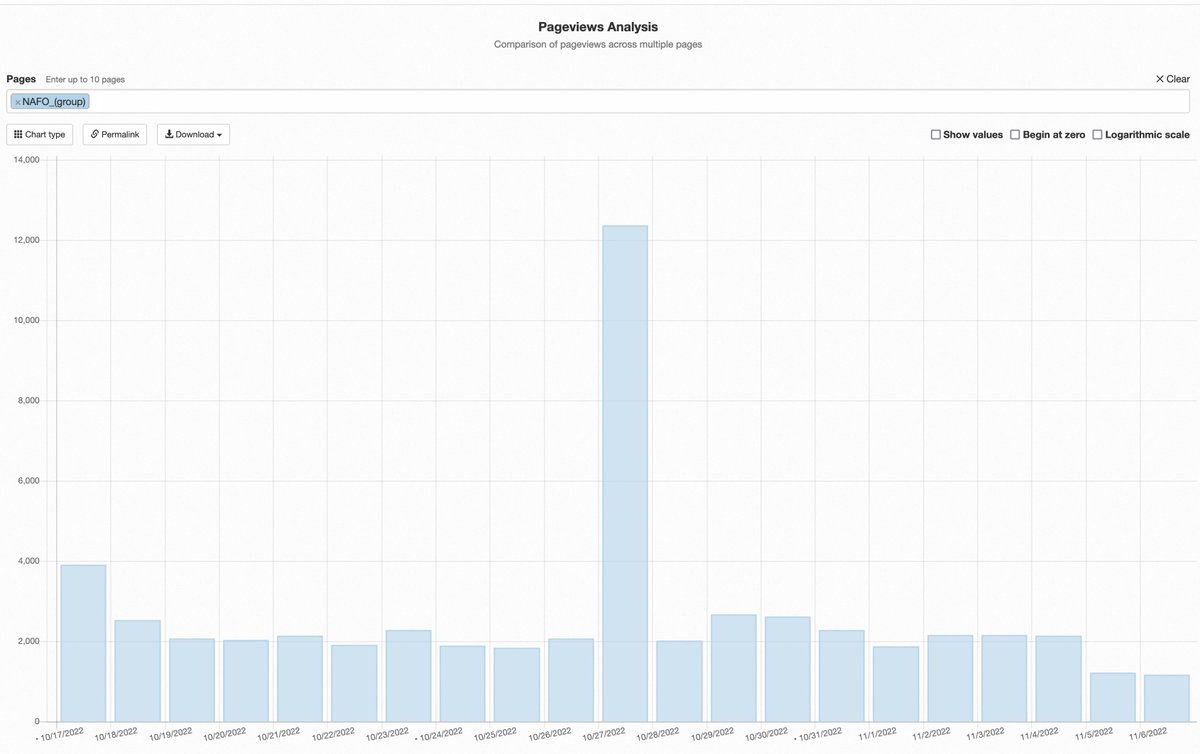Click the X icon beside Clear
1200x754 pixels.
1160,79
